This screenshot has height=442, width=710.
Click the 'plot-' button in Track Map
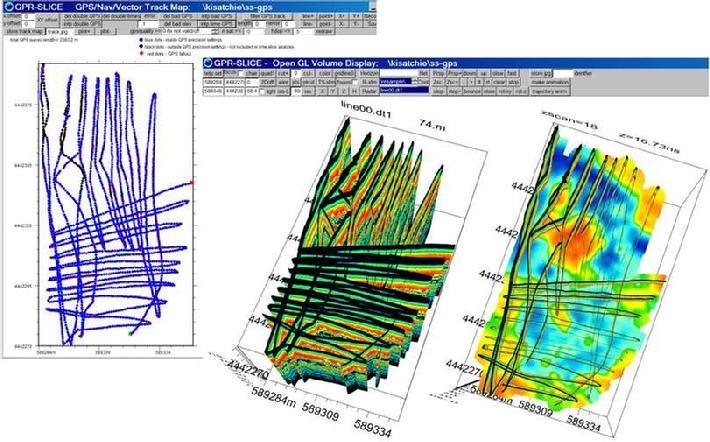(x=106, y=31)
